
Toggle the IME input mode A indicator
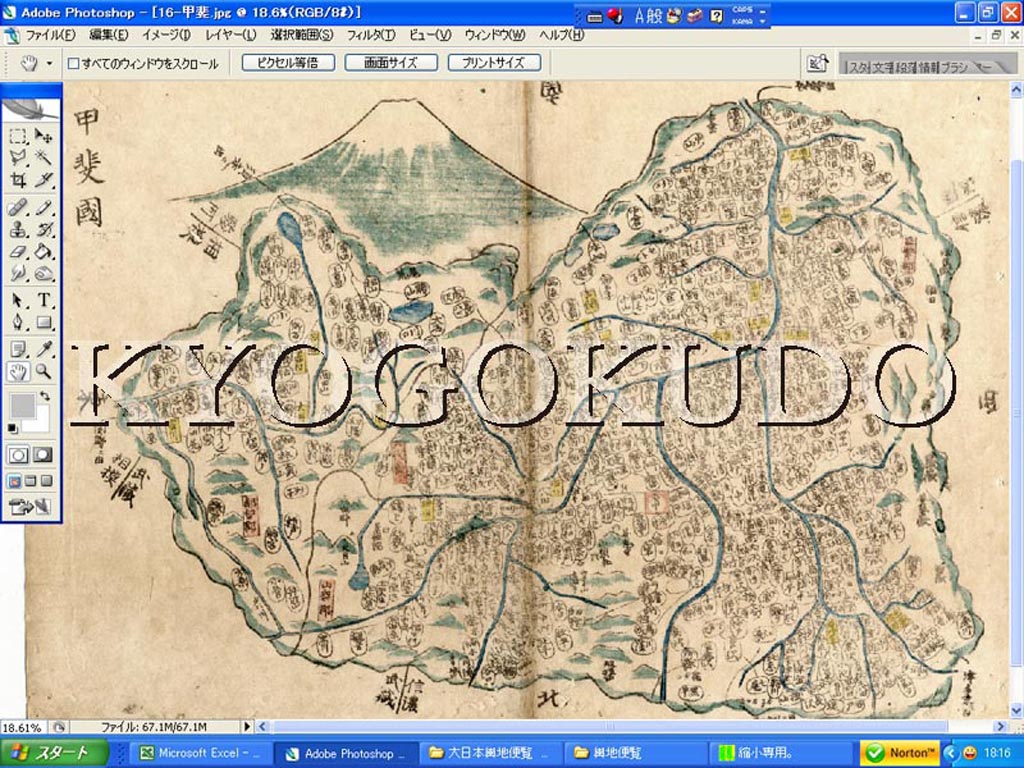pyautogui.click(x=639, y=16)
